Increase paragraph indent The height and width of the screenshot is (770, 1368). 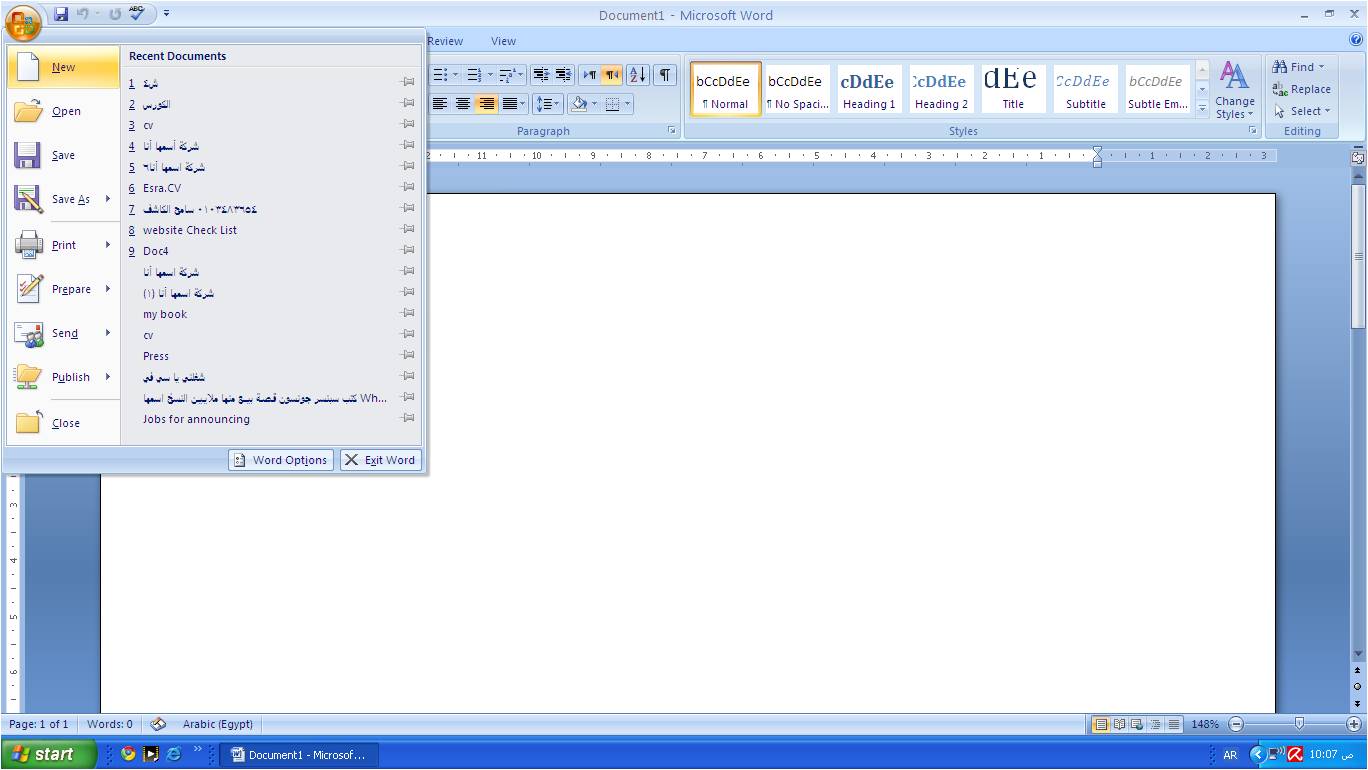(563, 75)
